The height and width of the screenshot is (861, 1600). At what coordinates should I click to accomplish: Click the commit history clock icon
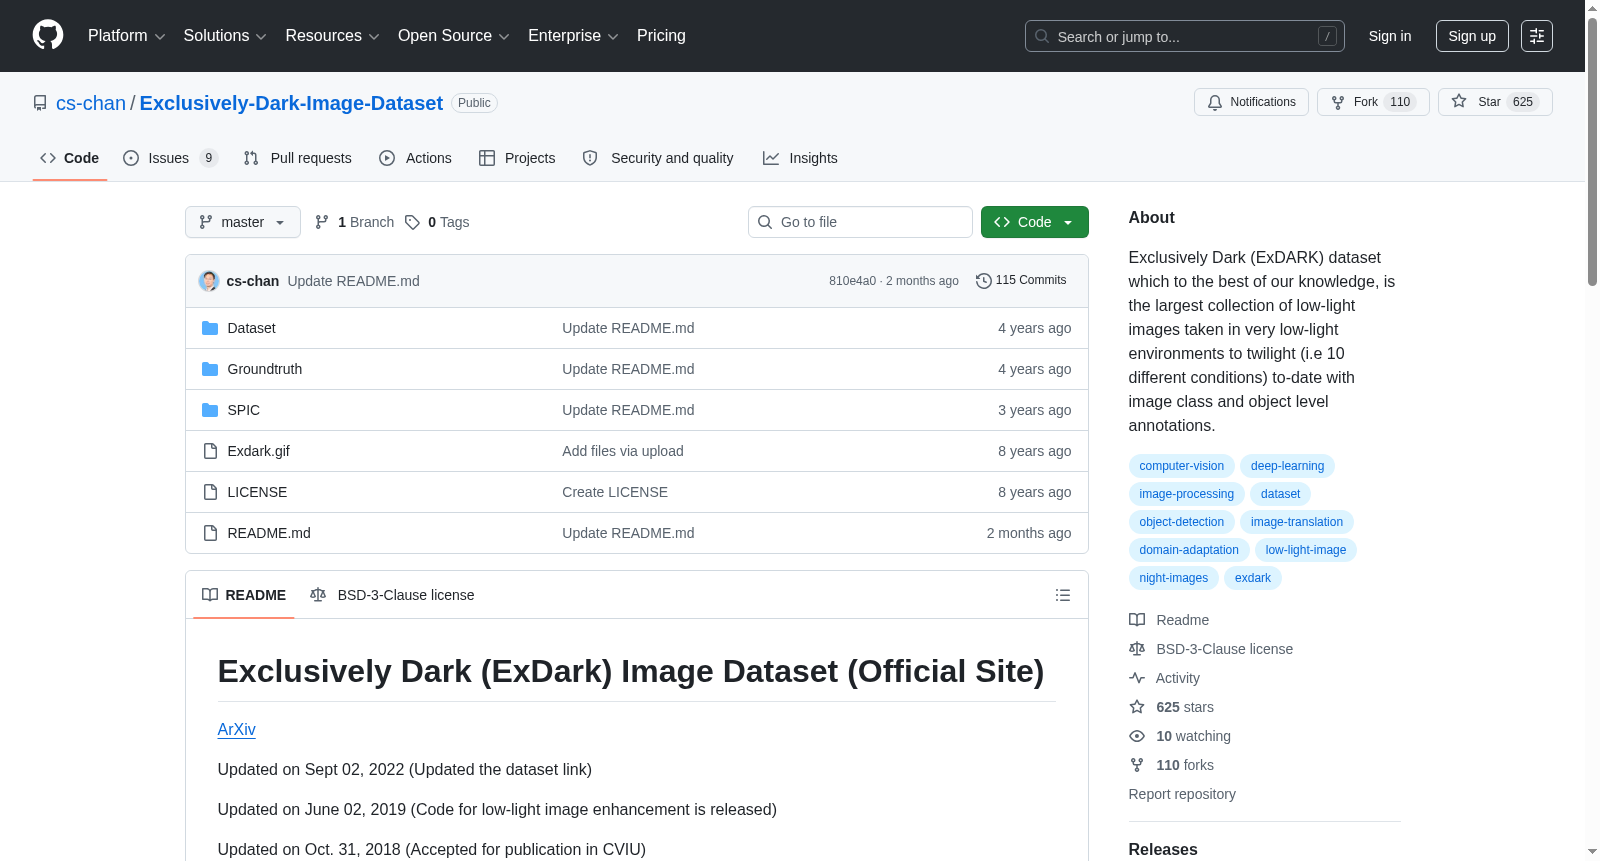click(x=984, y=281)
